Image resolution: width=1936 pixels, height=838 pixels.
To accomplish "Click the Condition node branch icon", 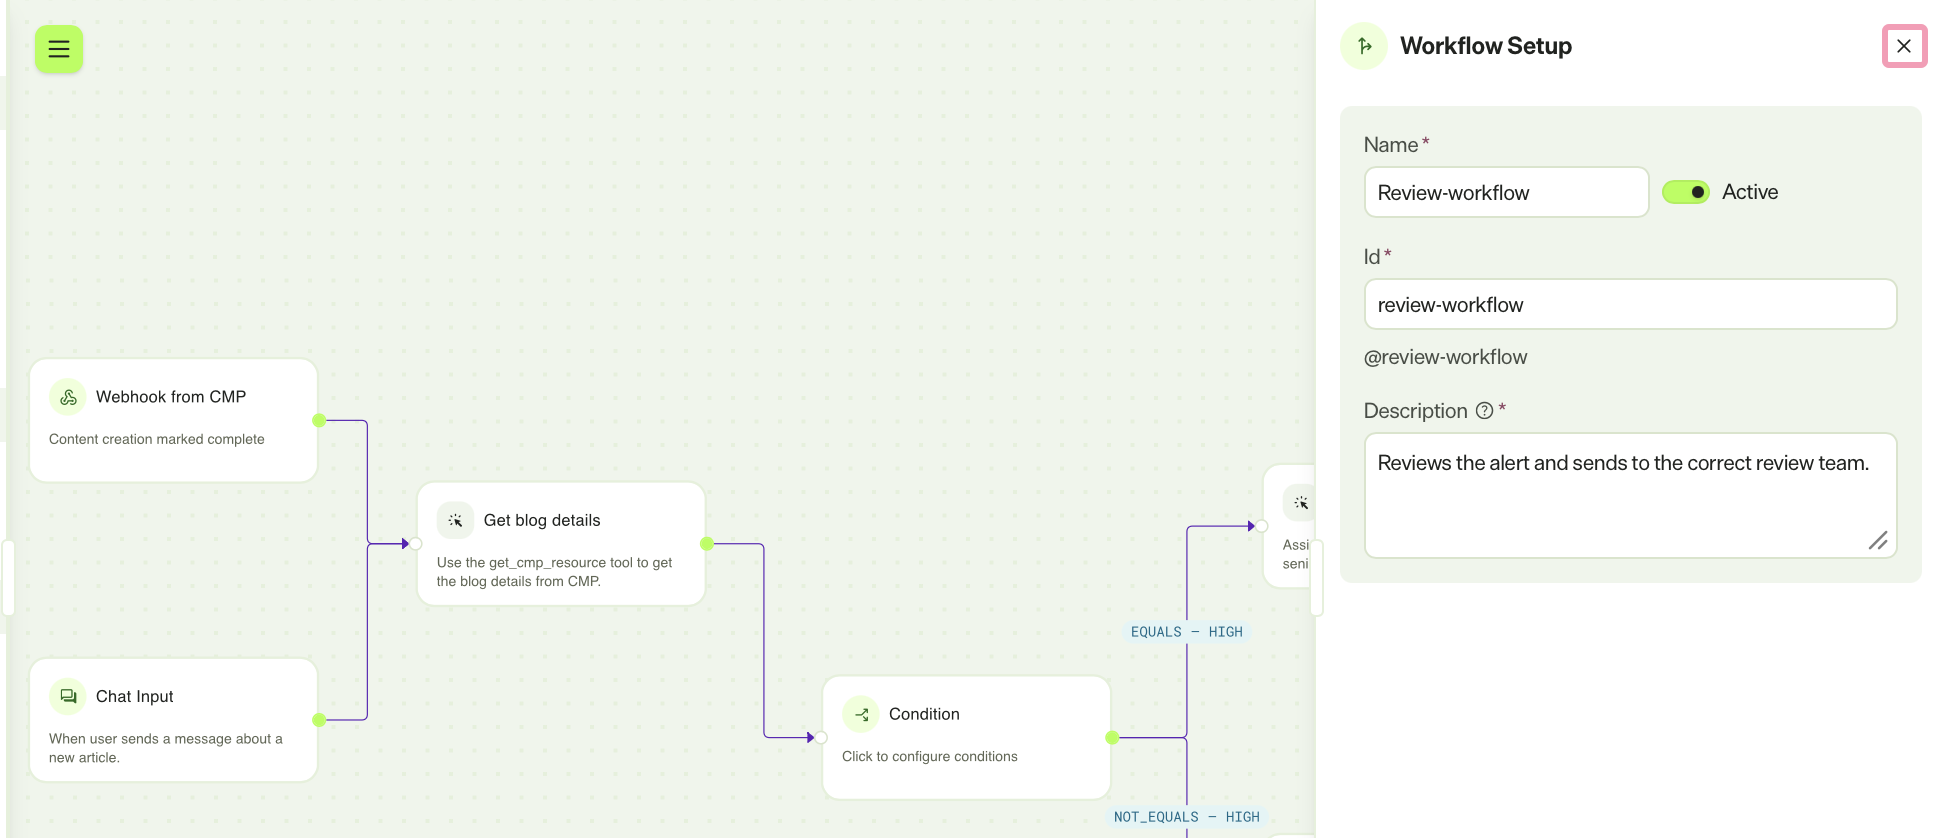I will tap(861, 714).
